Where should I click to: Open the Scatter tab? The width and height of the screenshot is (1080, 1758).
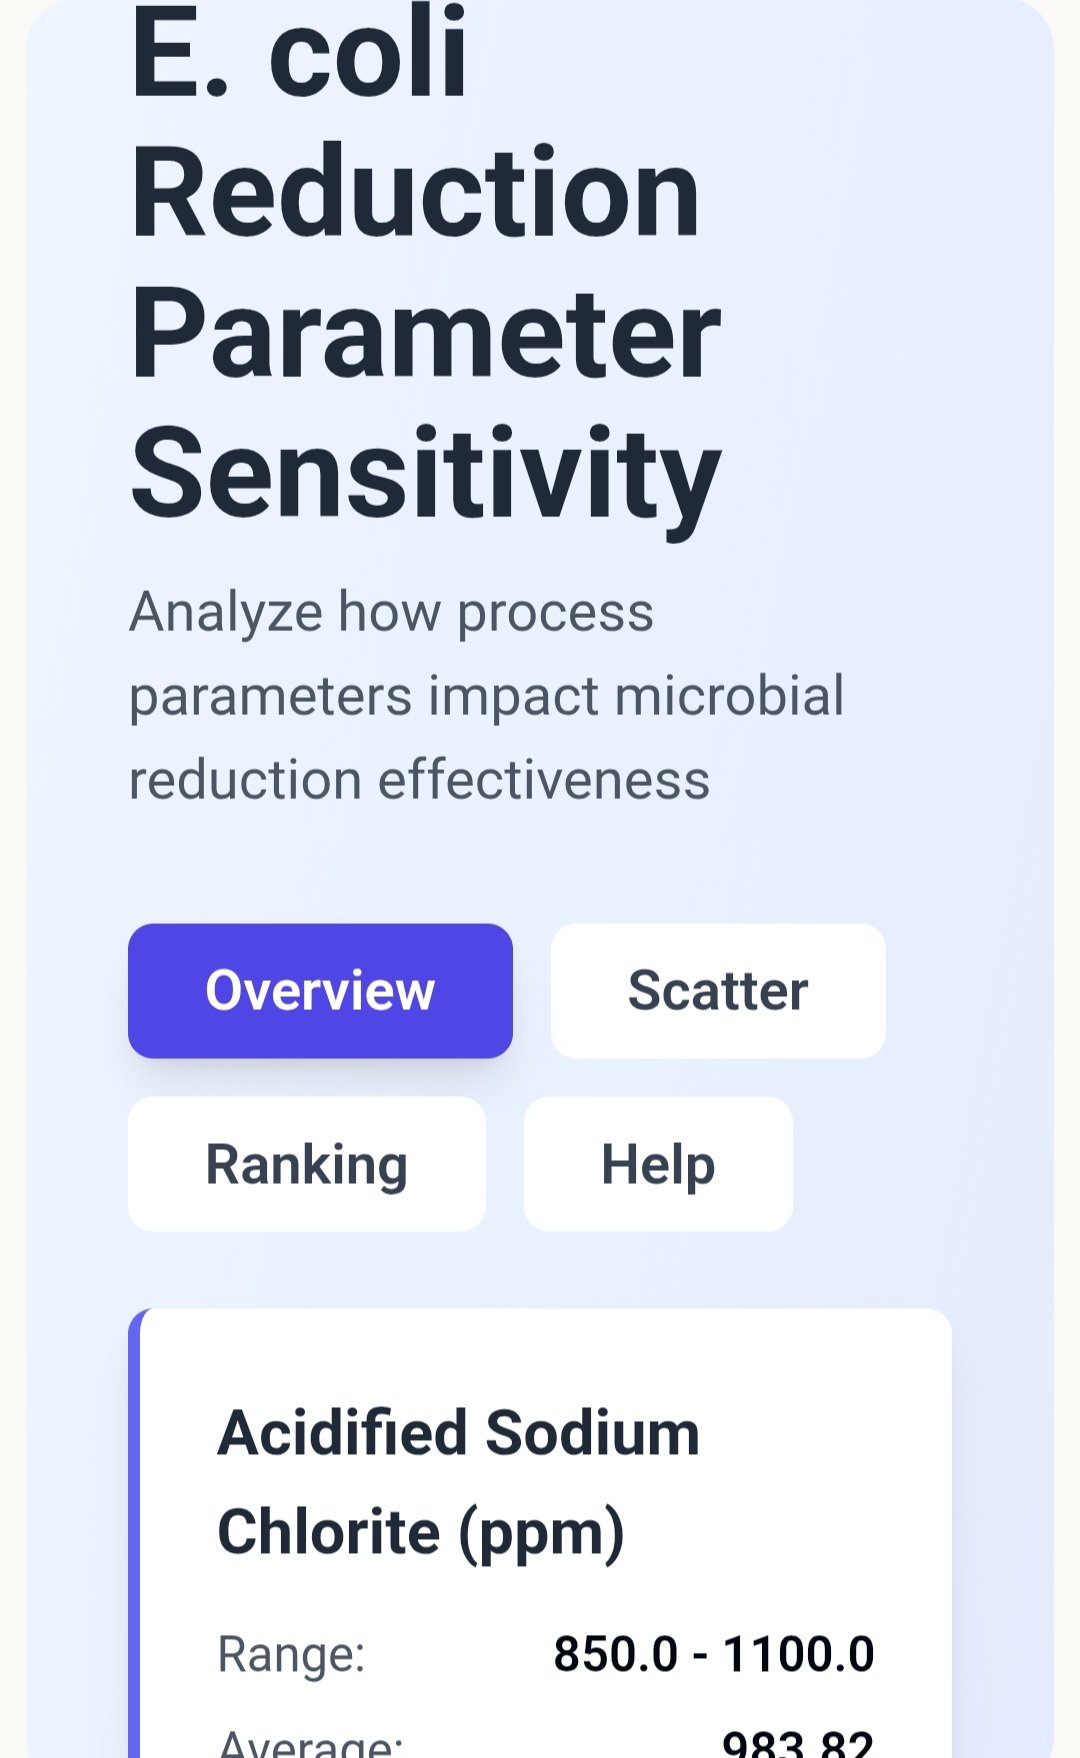click(718, 990)
